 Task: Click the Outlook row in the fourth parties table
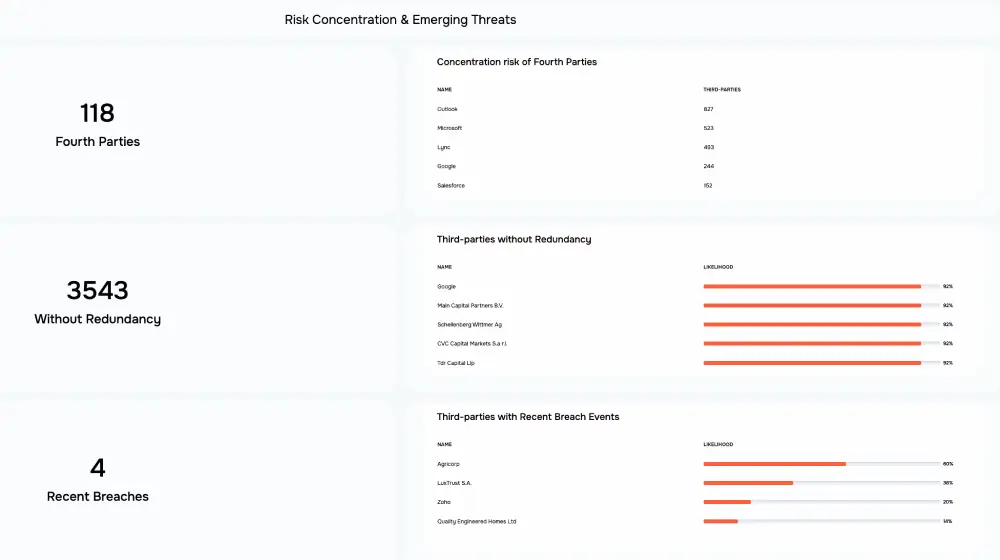tap(447, 109)
